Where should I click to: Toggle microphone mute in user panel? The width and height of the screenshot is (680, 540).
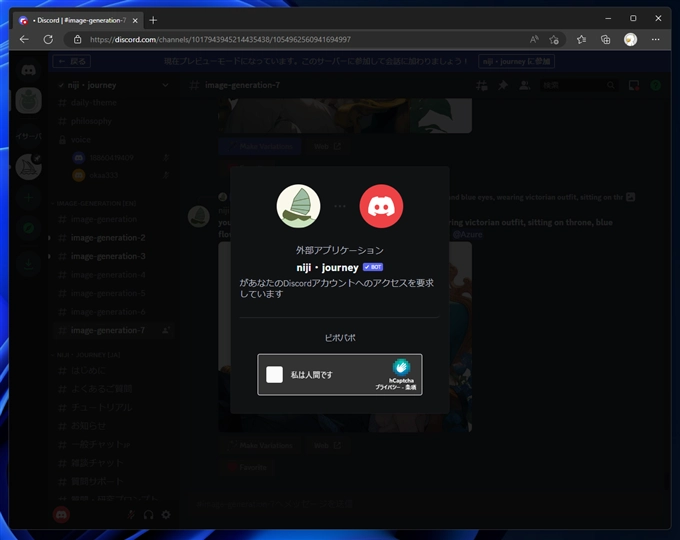tap(131, 515)
